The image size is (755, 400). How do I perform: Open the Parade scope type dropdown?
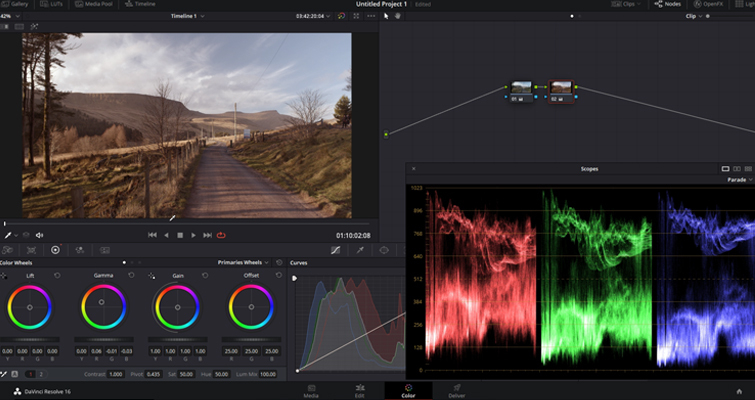coord(740,180)
